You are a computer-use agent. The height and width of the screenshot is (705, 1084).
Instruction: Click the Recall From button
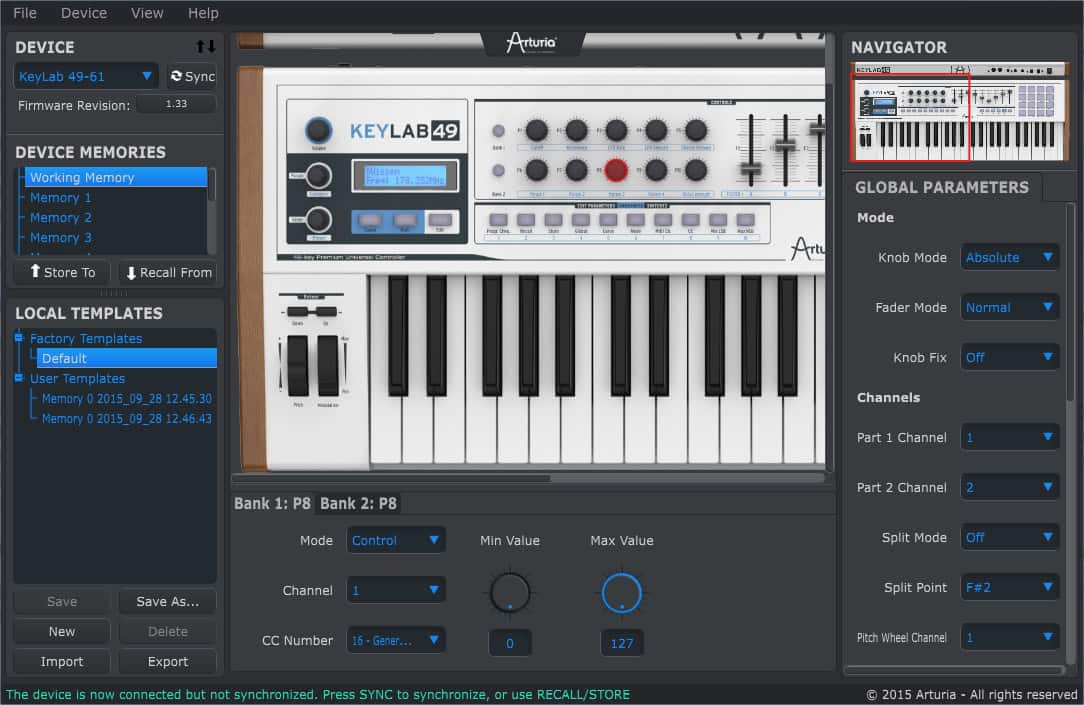[x=168, y=272]
